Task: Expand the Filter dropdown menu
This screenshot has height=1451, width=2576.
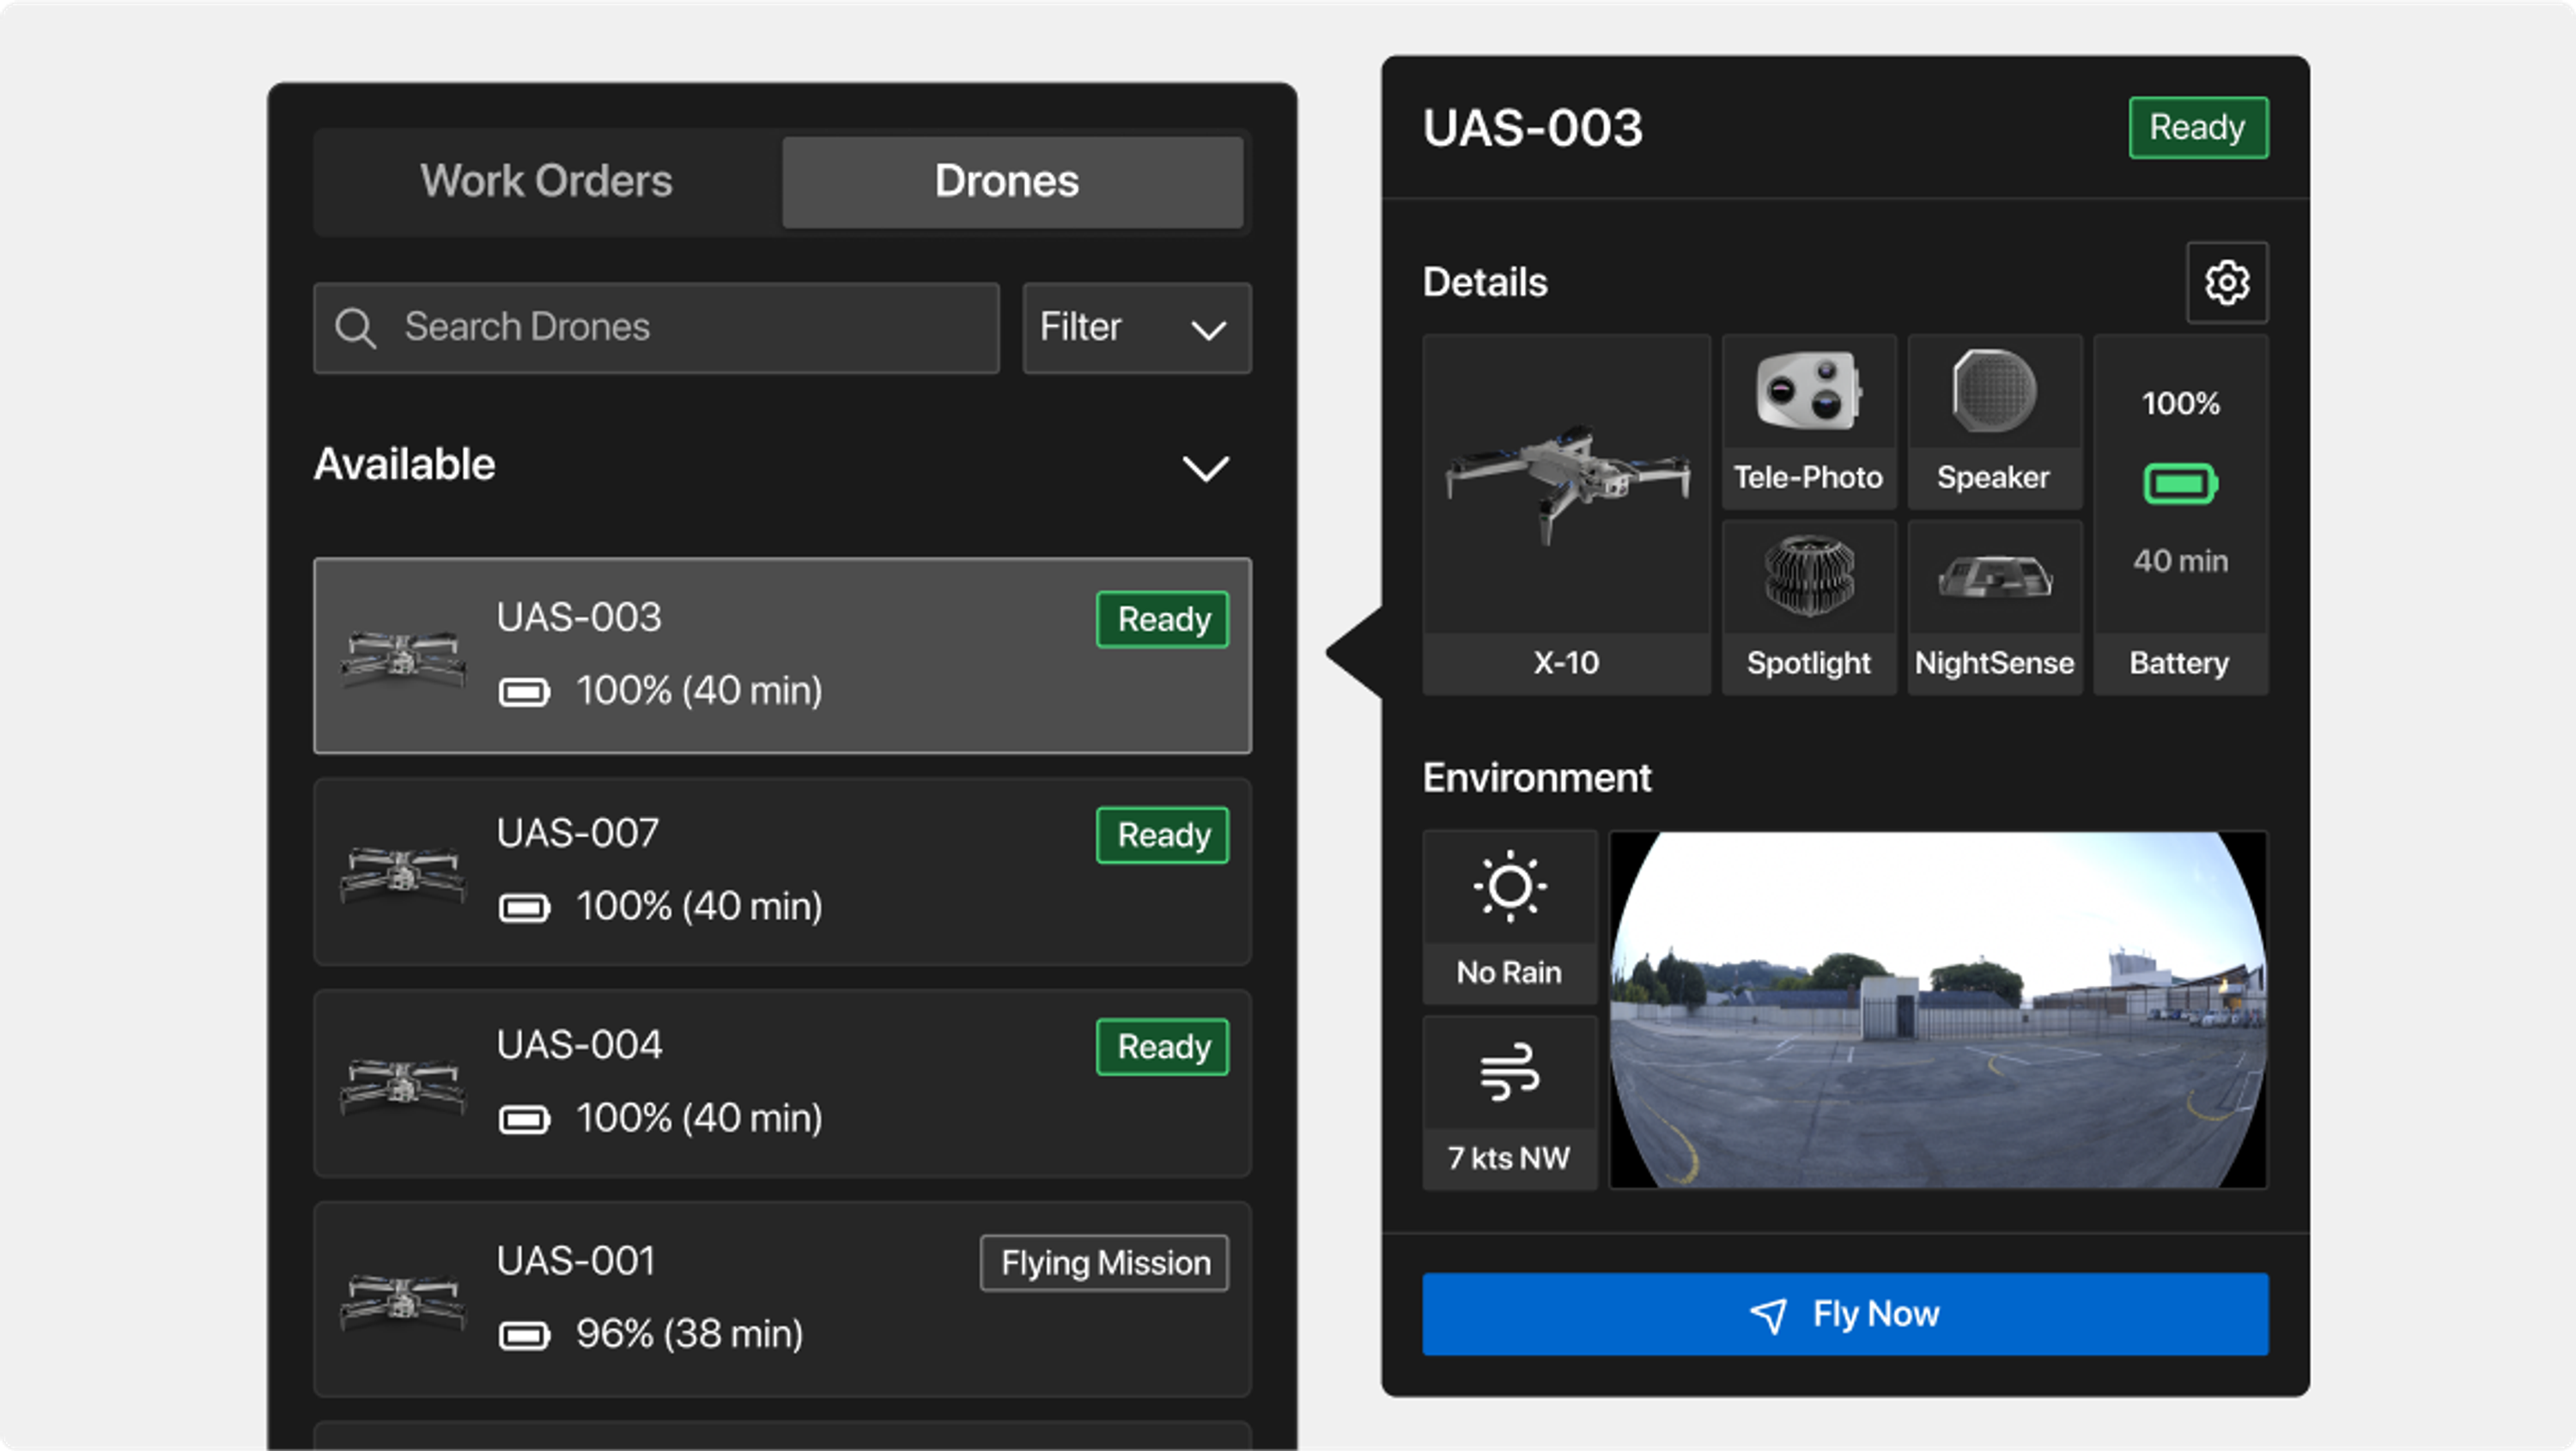Action: (x=1139, y=327)
